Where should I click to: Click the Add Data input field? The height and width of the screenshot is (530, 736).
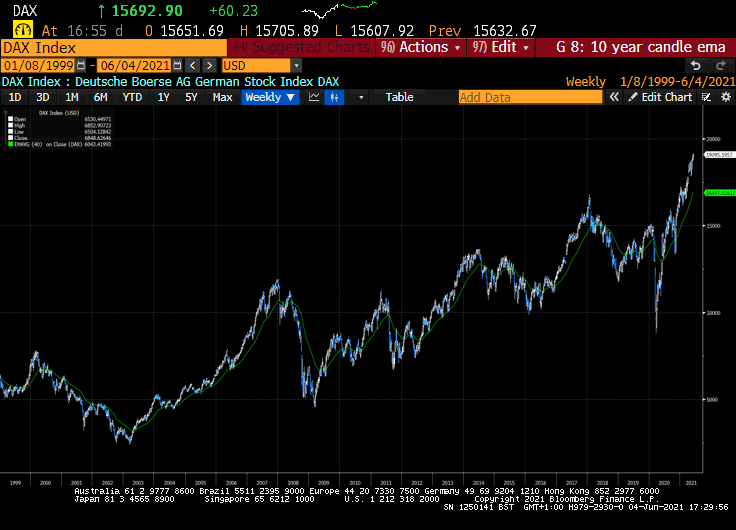[530, 97]
